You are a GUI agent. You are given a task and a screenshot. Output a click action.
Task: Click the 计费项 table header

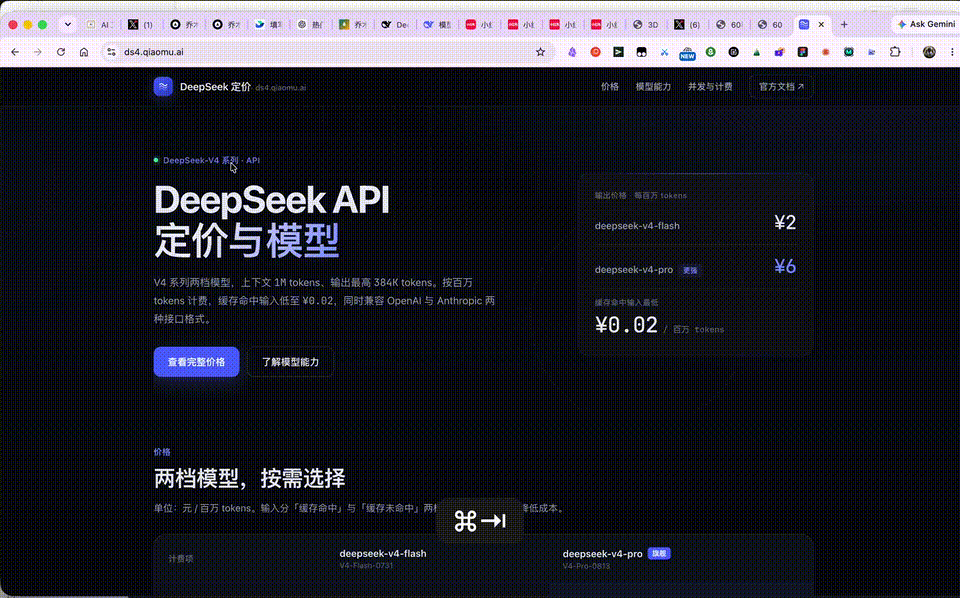[x=181, y=559]
